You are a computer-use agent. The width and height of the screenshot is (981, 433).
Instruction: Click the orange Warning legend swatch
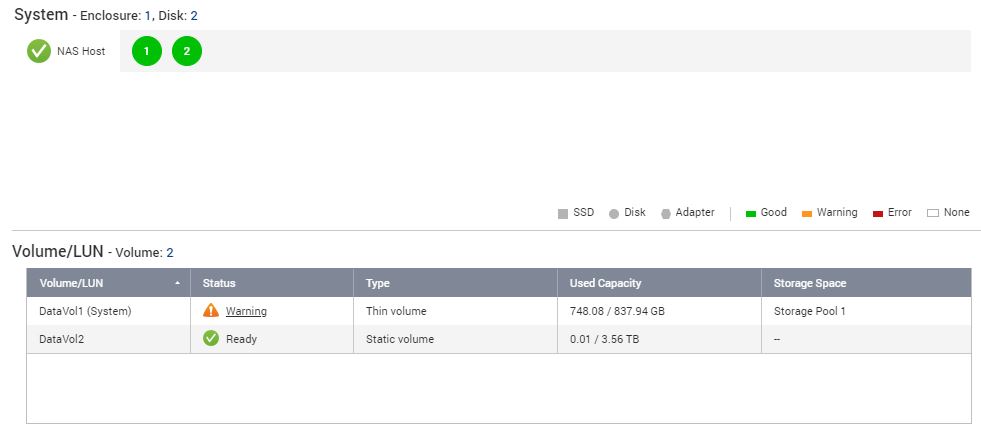point(807,213)
